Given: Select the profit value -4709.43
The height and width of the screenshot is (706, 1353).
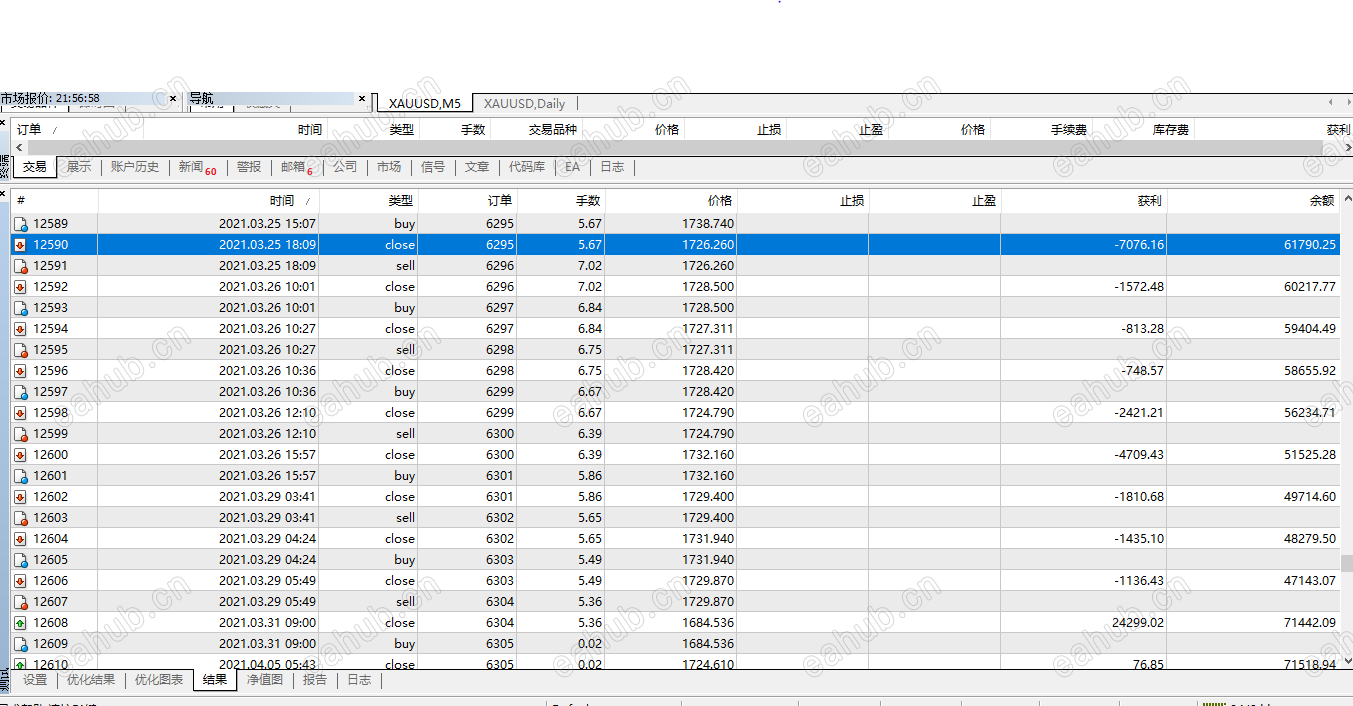Looking at the screenshot, I should [x=1138, y=455].
